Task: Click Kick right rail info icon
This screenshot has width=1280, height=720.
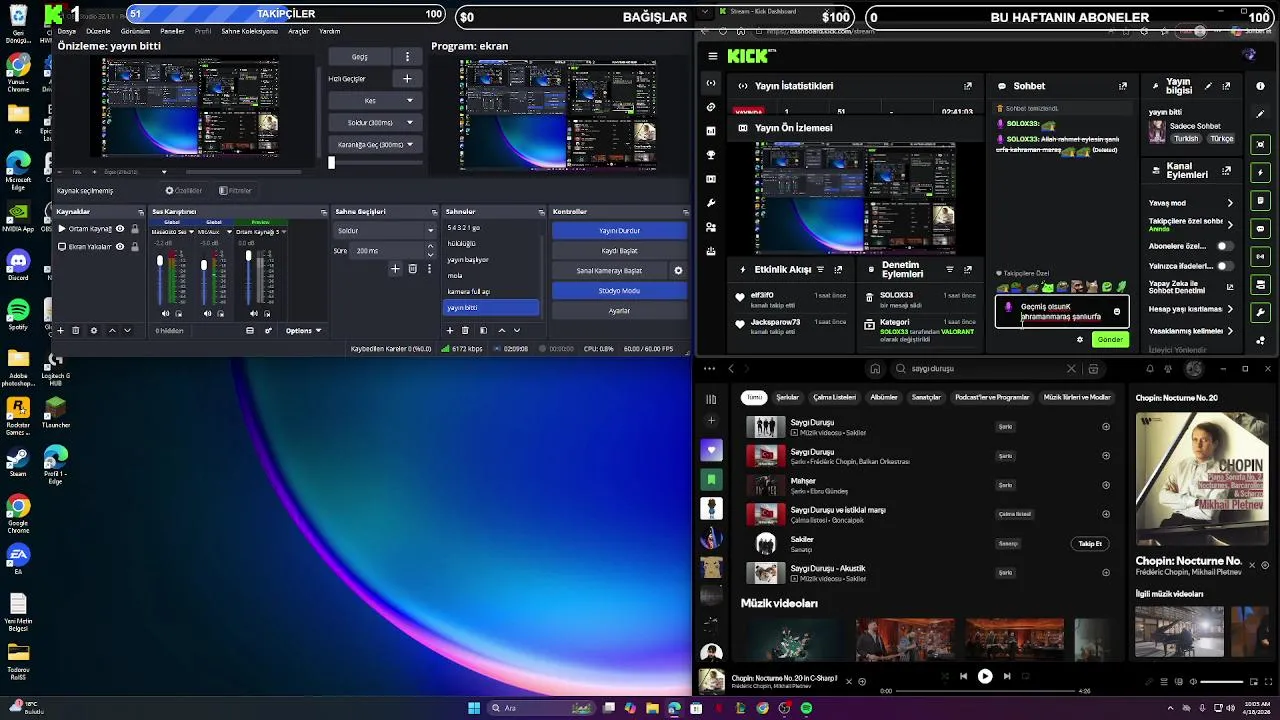Action: coord(1260,86)
